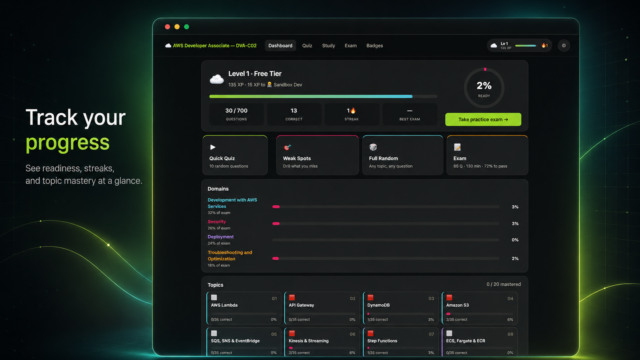Click the mini XP bar in the top bar
This screenshot has height=360, width=640.
526,46
